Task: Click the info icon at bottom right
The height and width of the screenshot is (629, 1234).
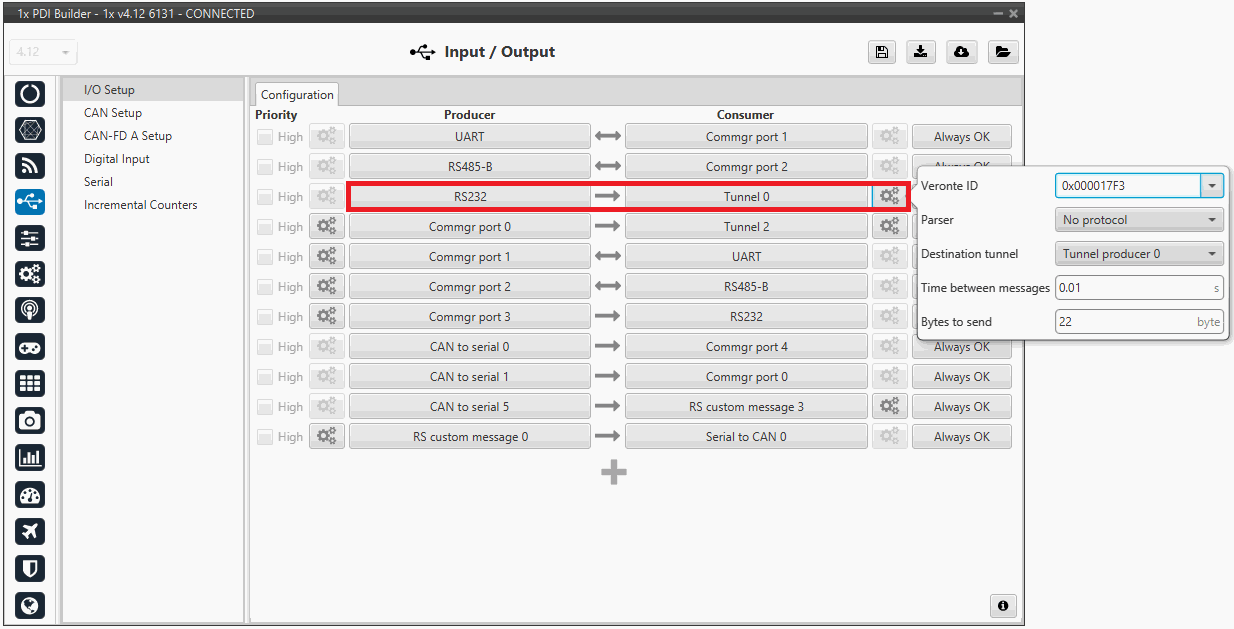Action: coord(1002,606)
